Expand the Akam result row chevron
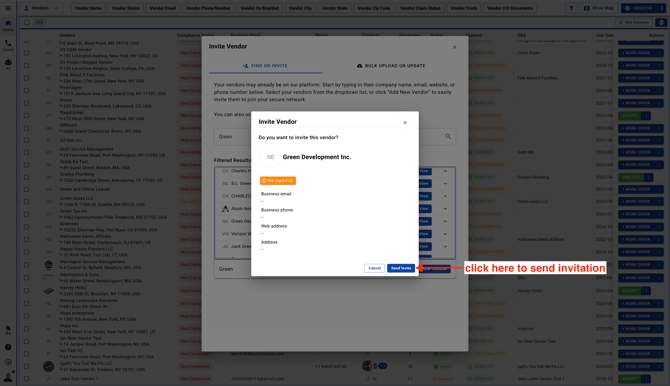 pyautogui.click(x=445, y=209)
